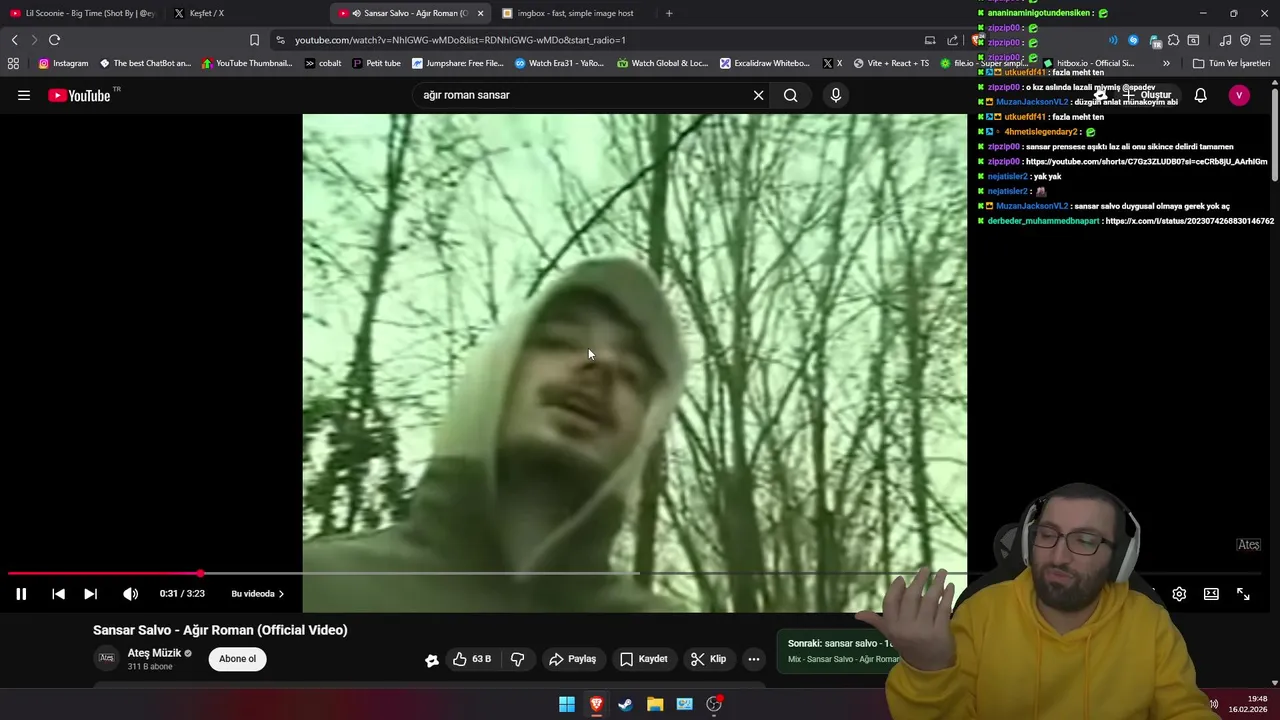This screenshot has width=1280, height=720.
Task: Expand hidden bookmarks with double chevron
Action: click(1166, 63)
